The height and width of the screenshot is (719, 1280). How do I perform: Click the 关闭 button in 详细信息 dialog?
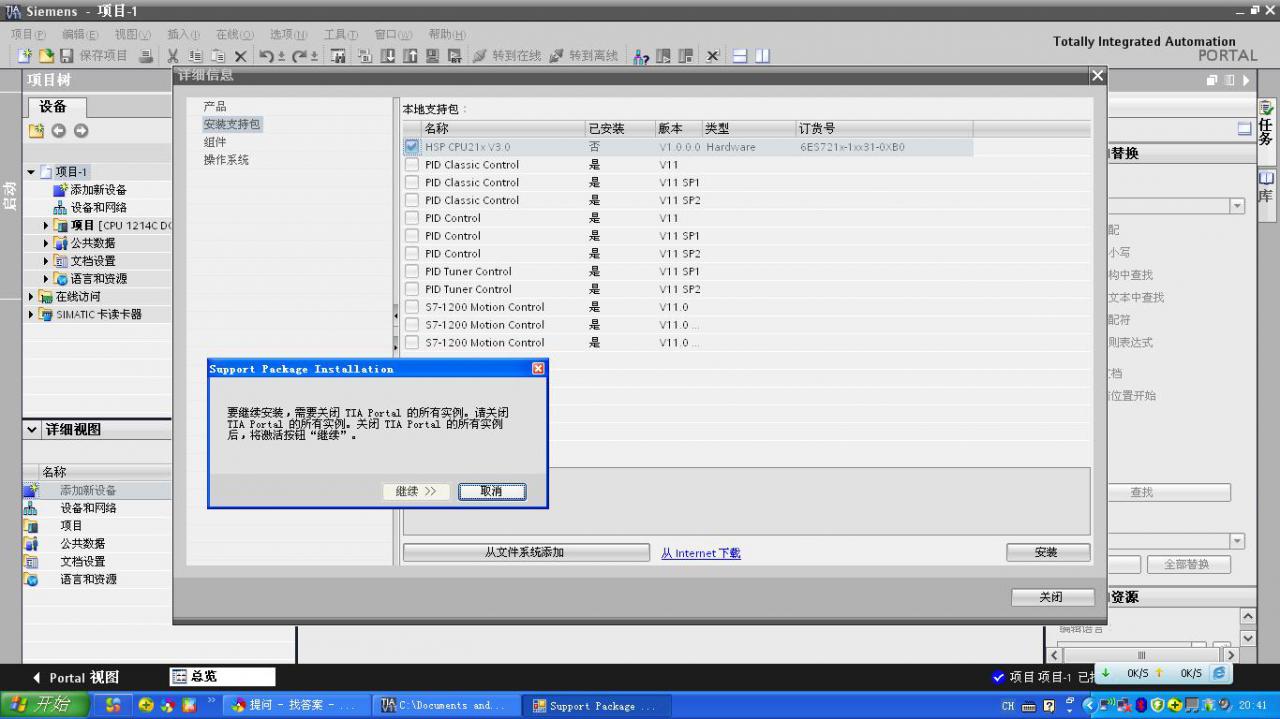click(x=1051, y=597)
